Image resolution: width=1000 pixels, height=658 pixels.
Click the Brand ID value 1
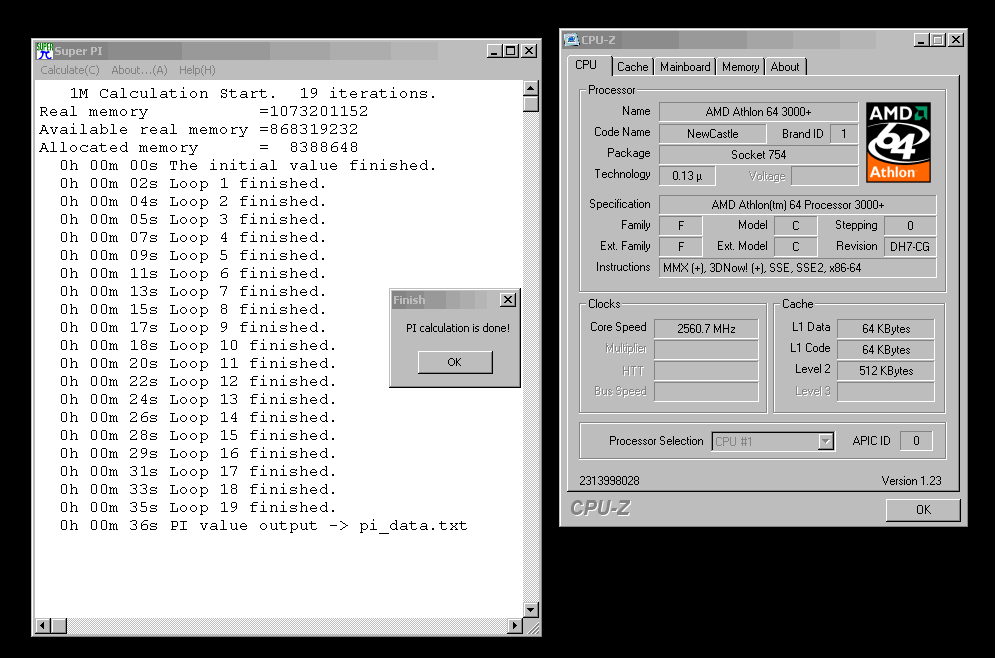click(844, 134)
